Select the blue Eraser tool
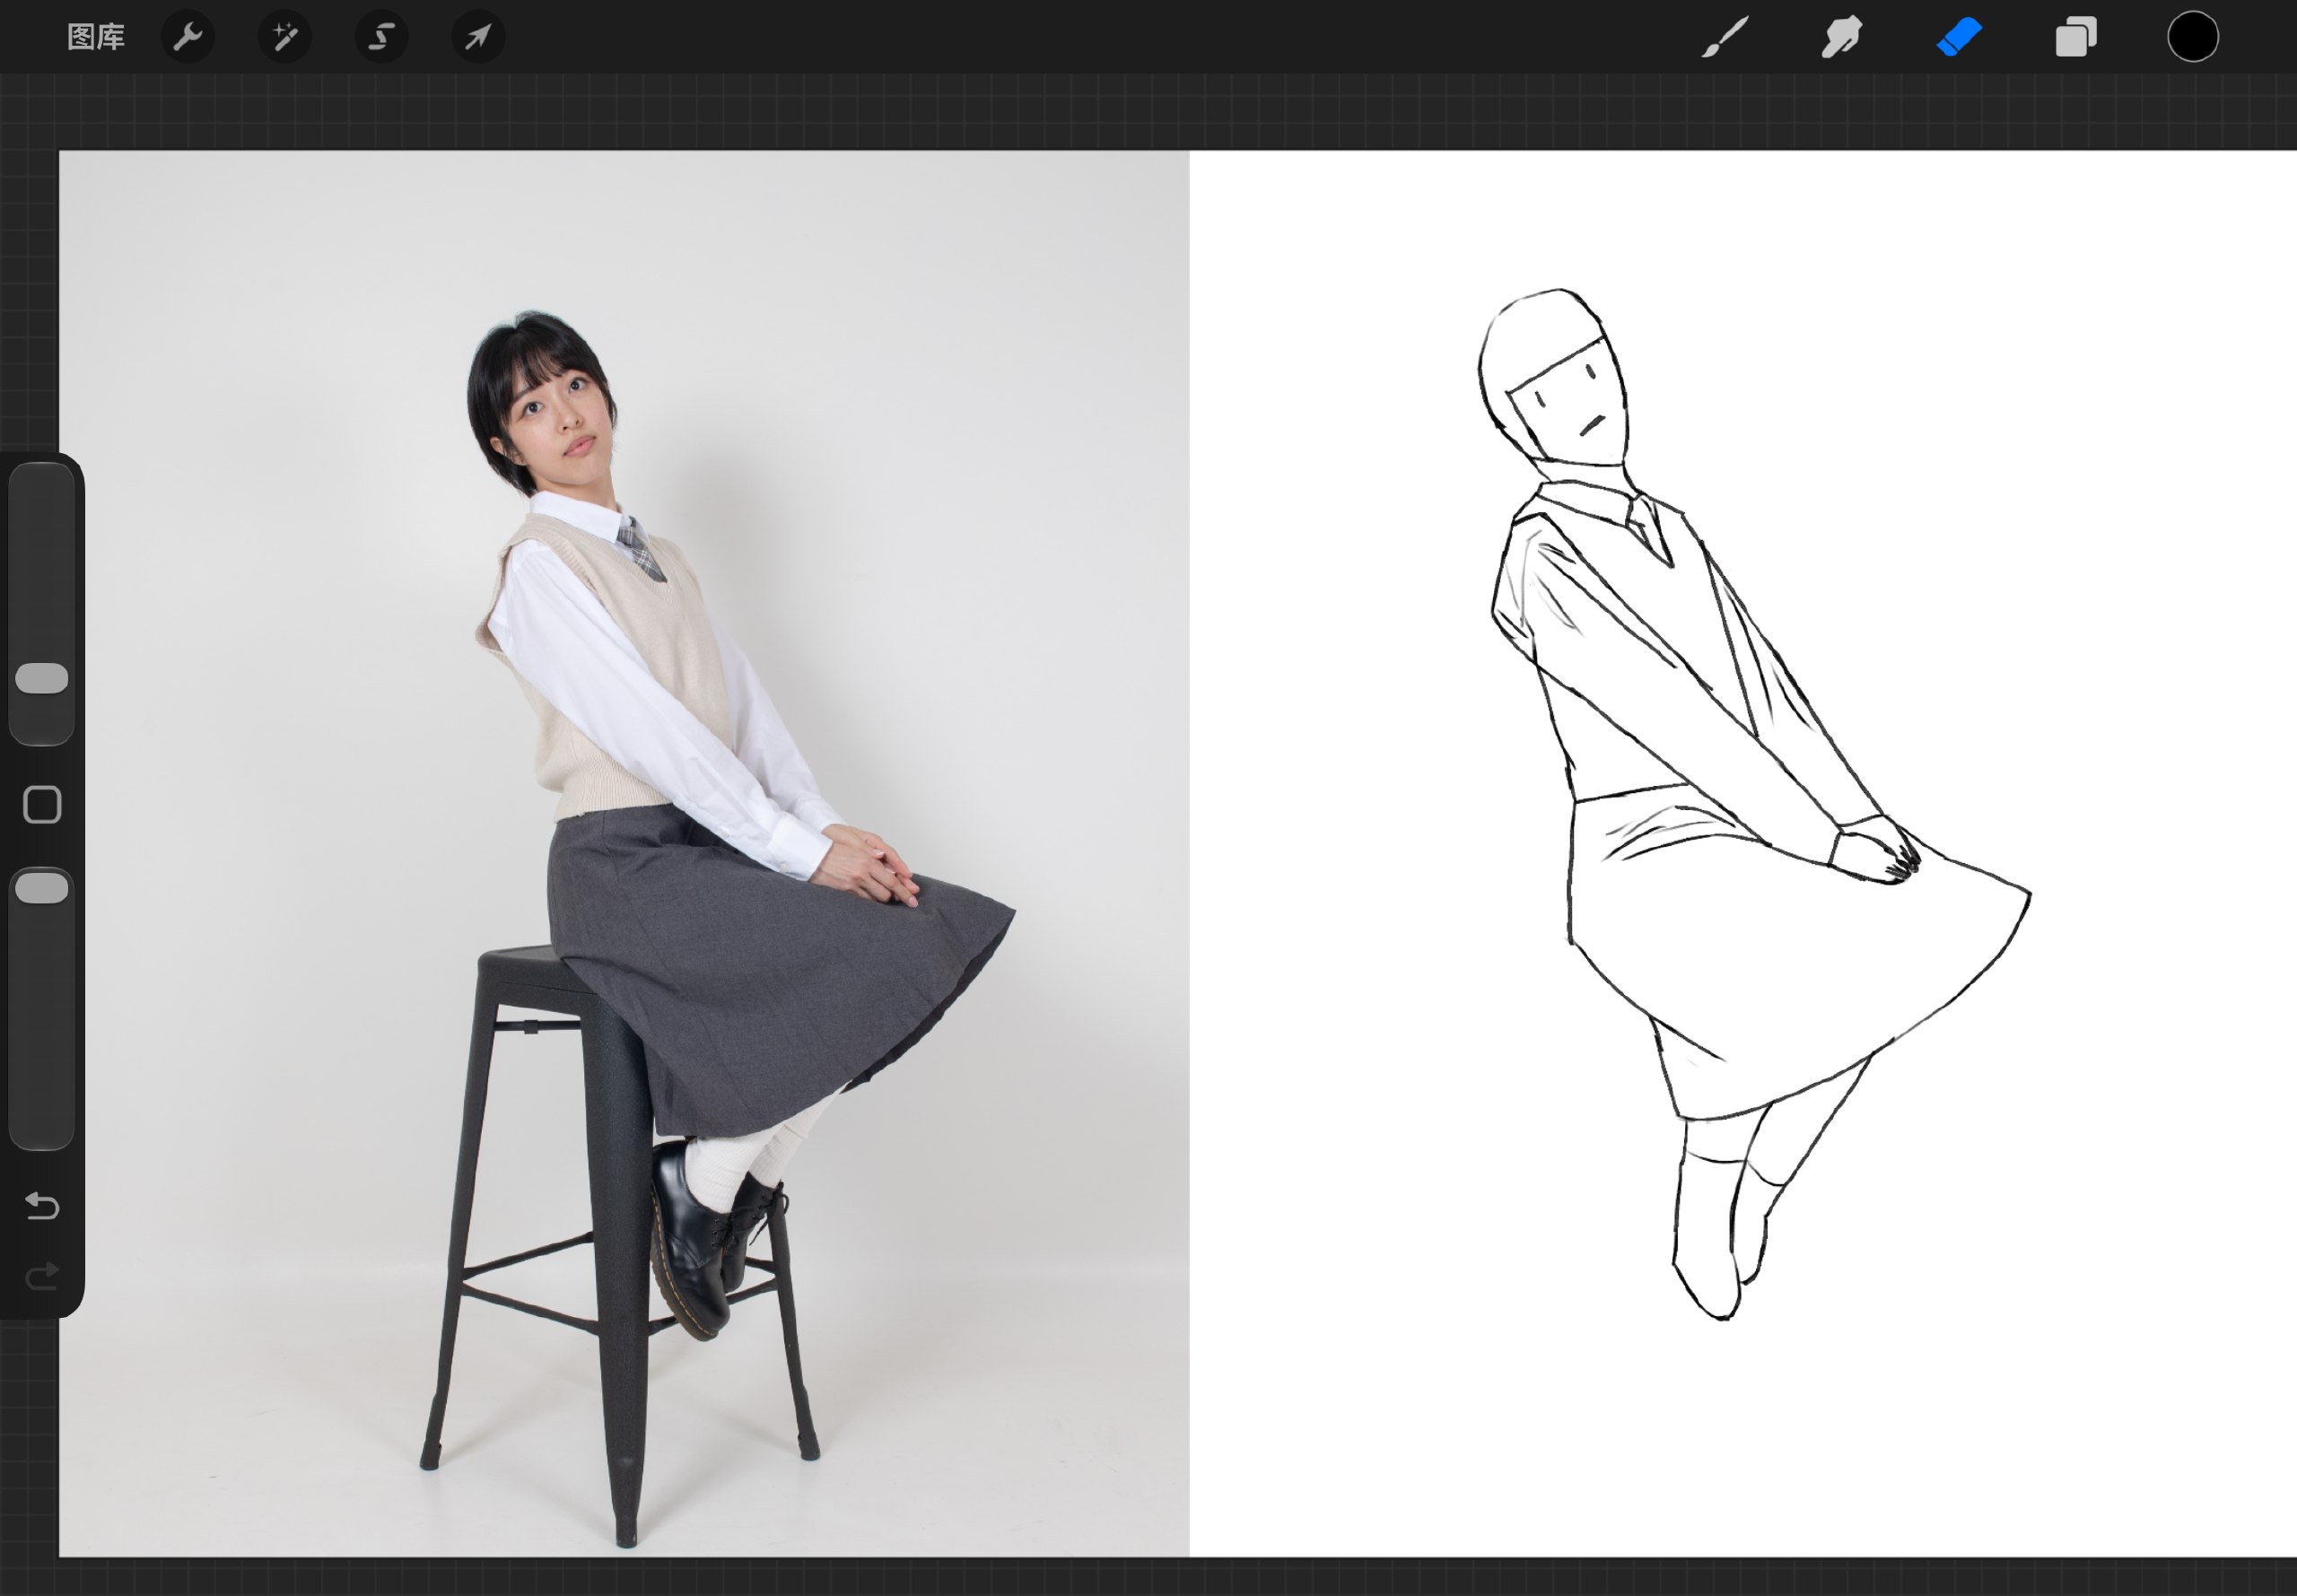 1959,38
